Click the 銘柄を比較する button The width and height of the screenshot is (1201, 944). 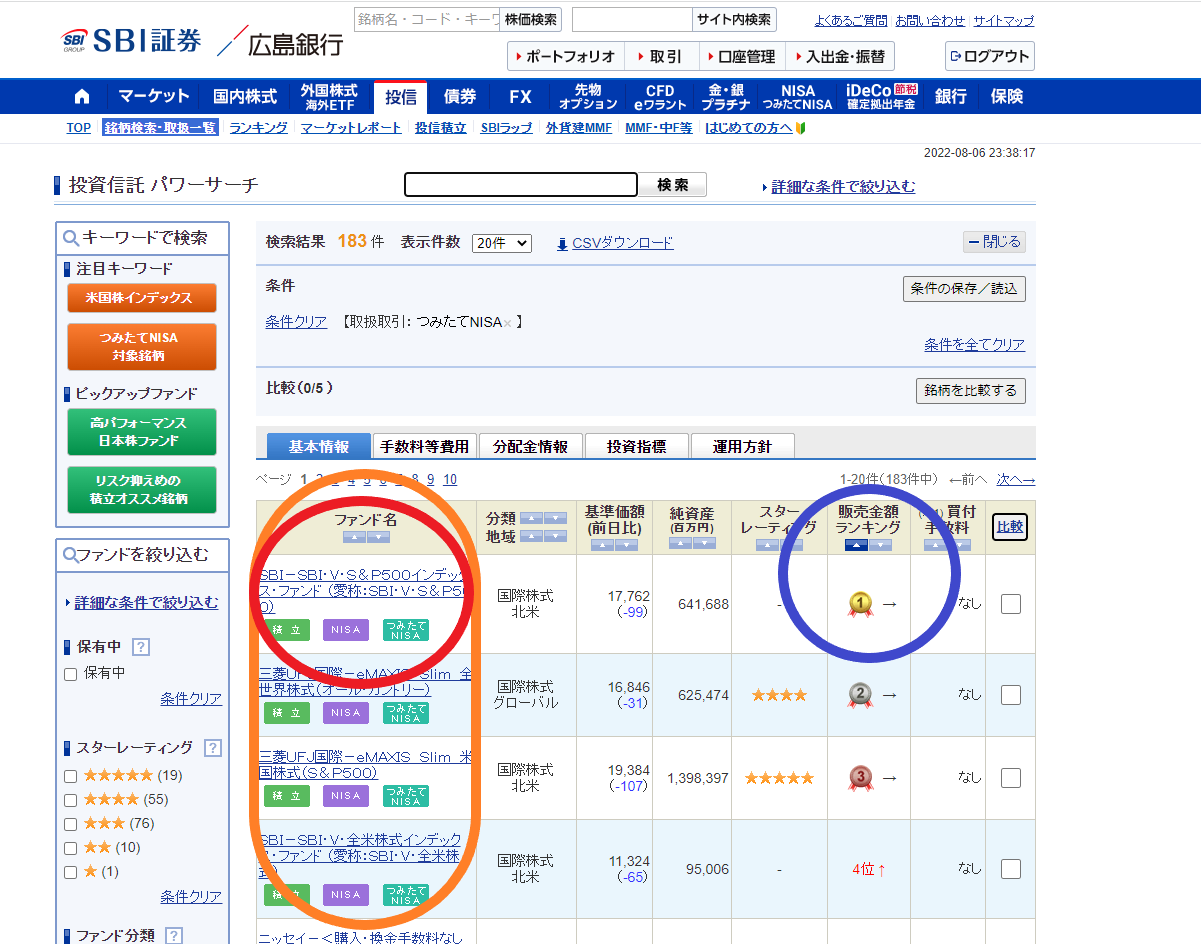[x=970, y=390]
